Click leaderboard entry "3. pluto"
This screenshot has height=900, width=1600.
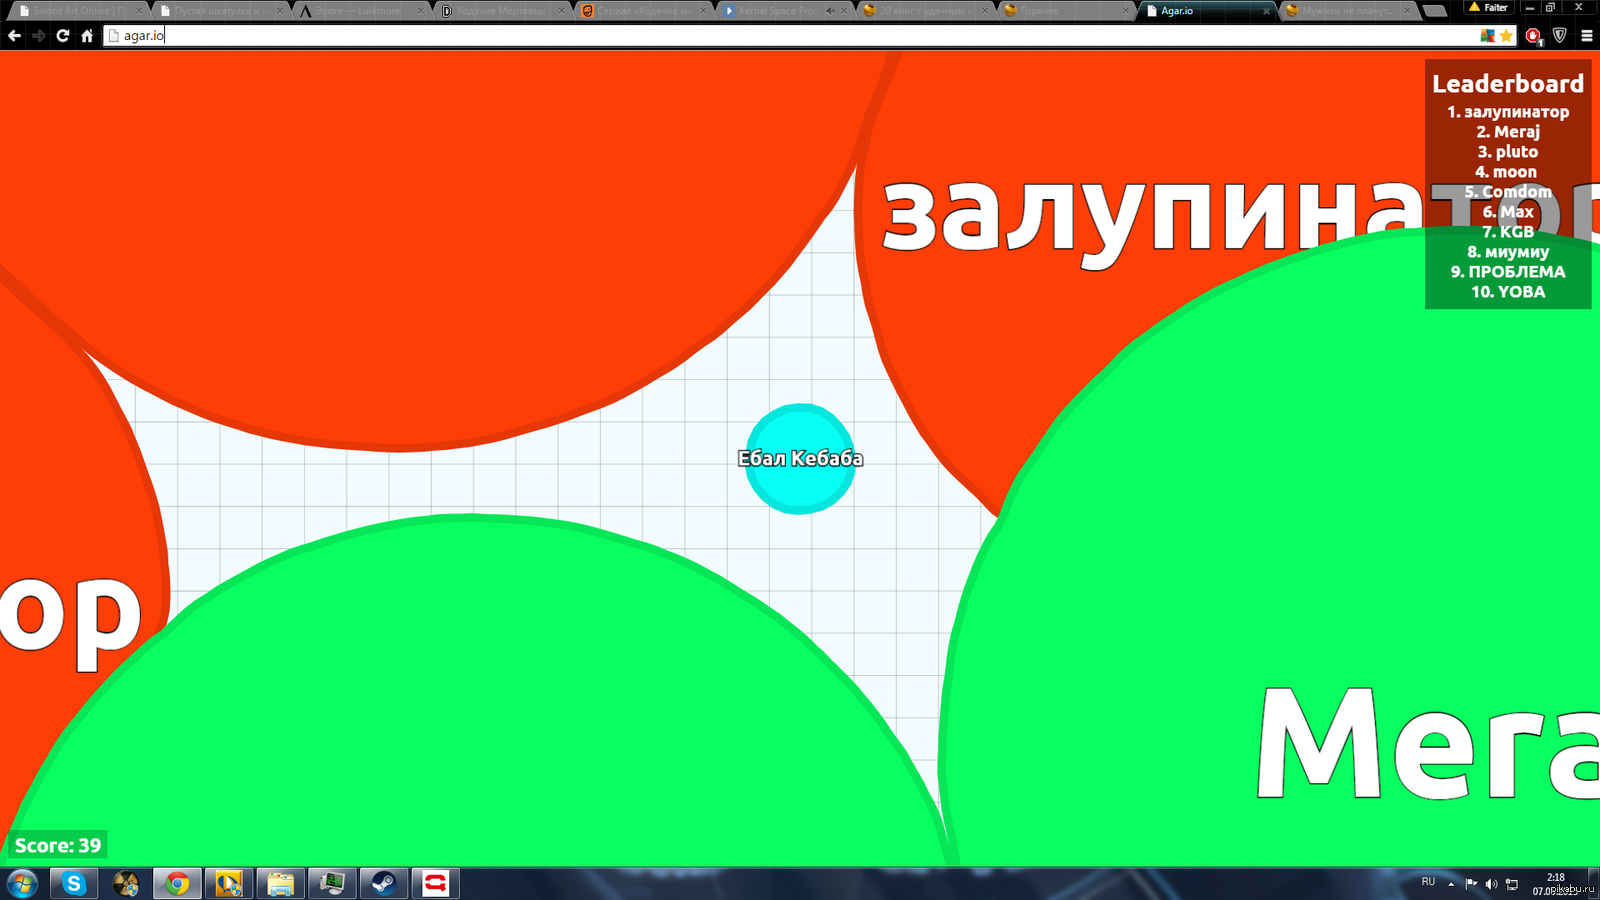coord(1508,152)
